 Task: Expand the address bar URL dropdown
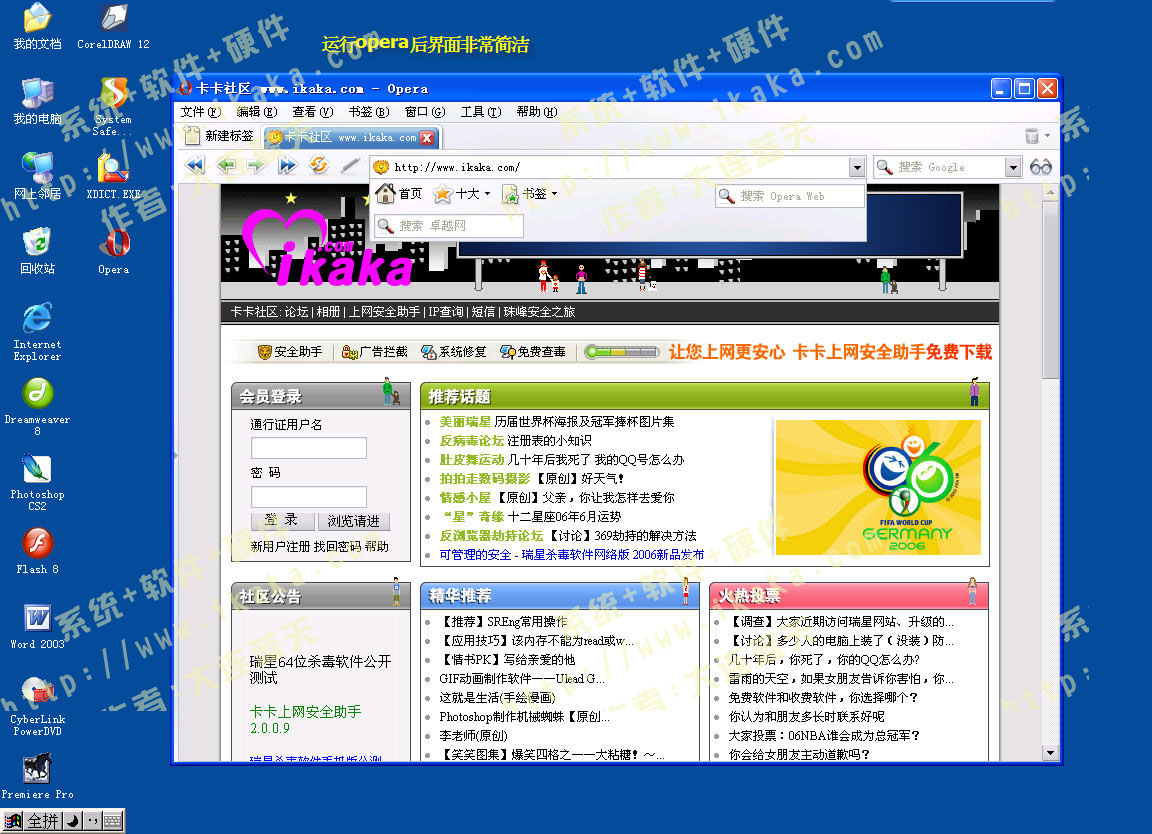coord(857,168)
